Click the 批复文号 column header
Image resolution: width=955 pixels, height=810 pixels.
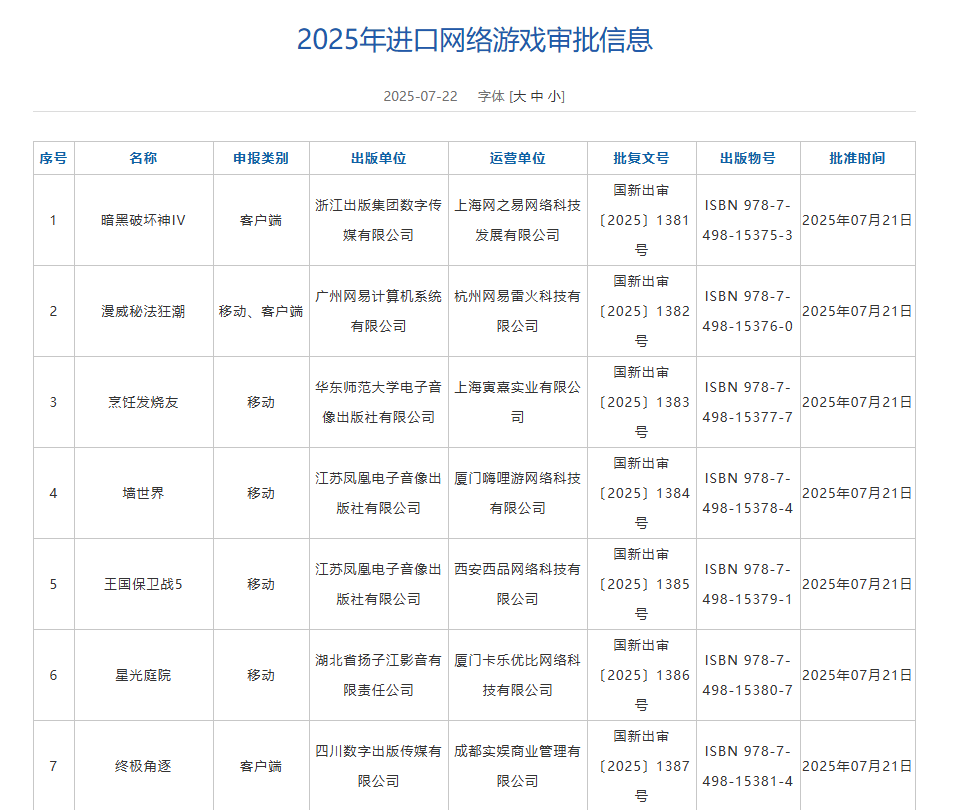coord(641,158)
